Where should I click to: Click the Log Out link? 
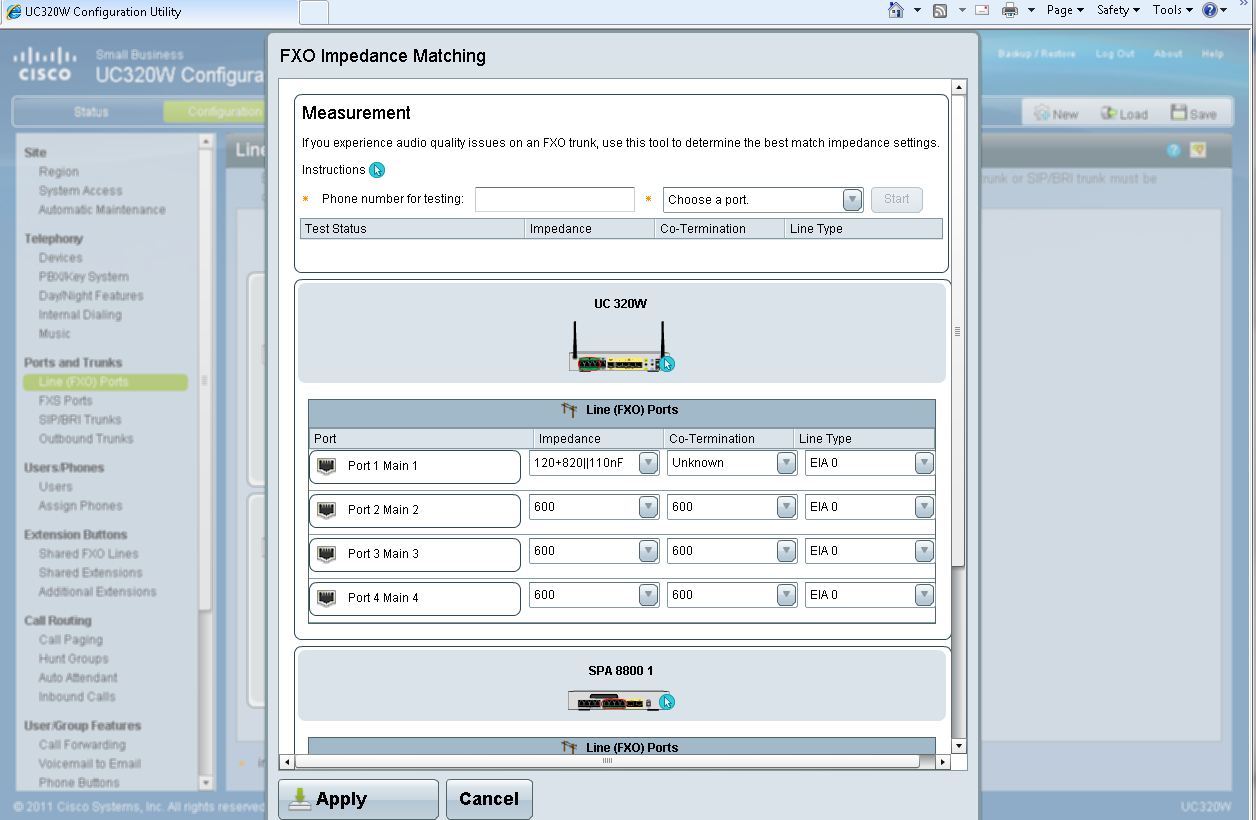[1115, 54]
